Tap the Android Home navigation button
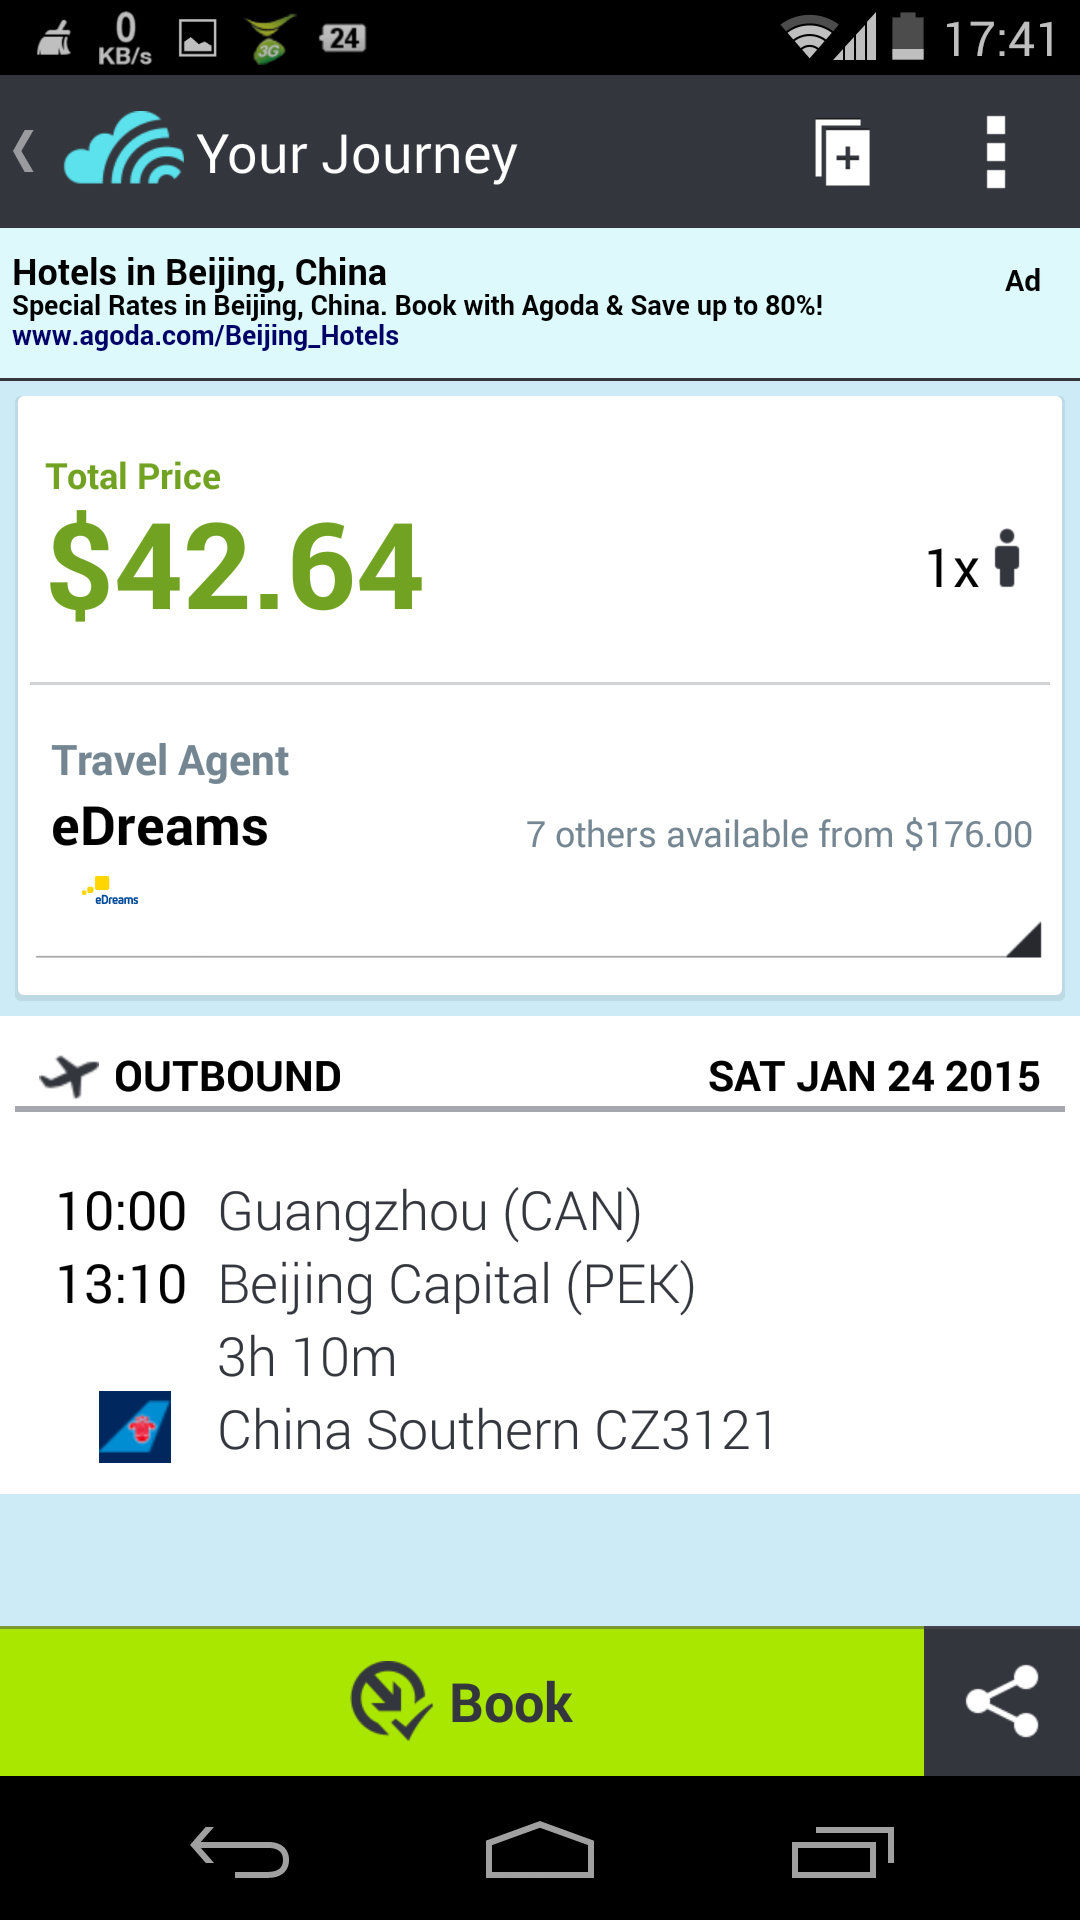 540,1850
